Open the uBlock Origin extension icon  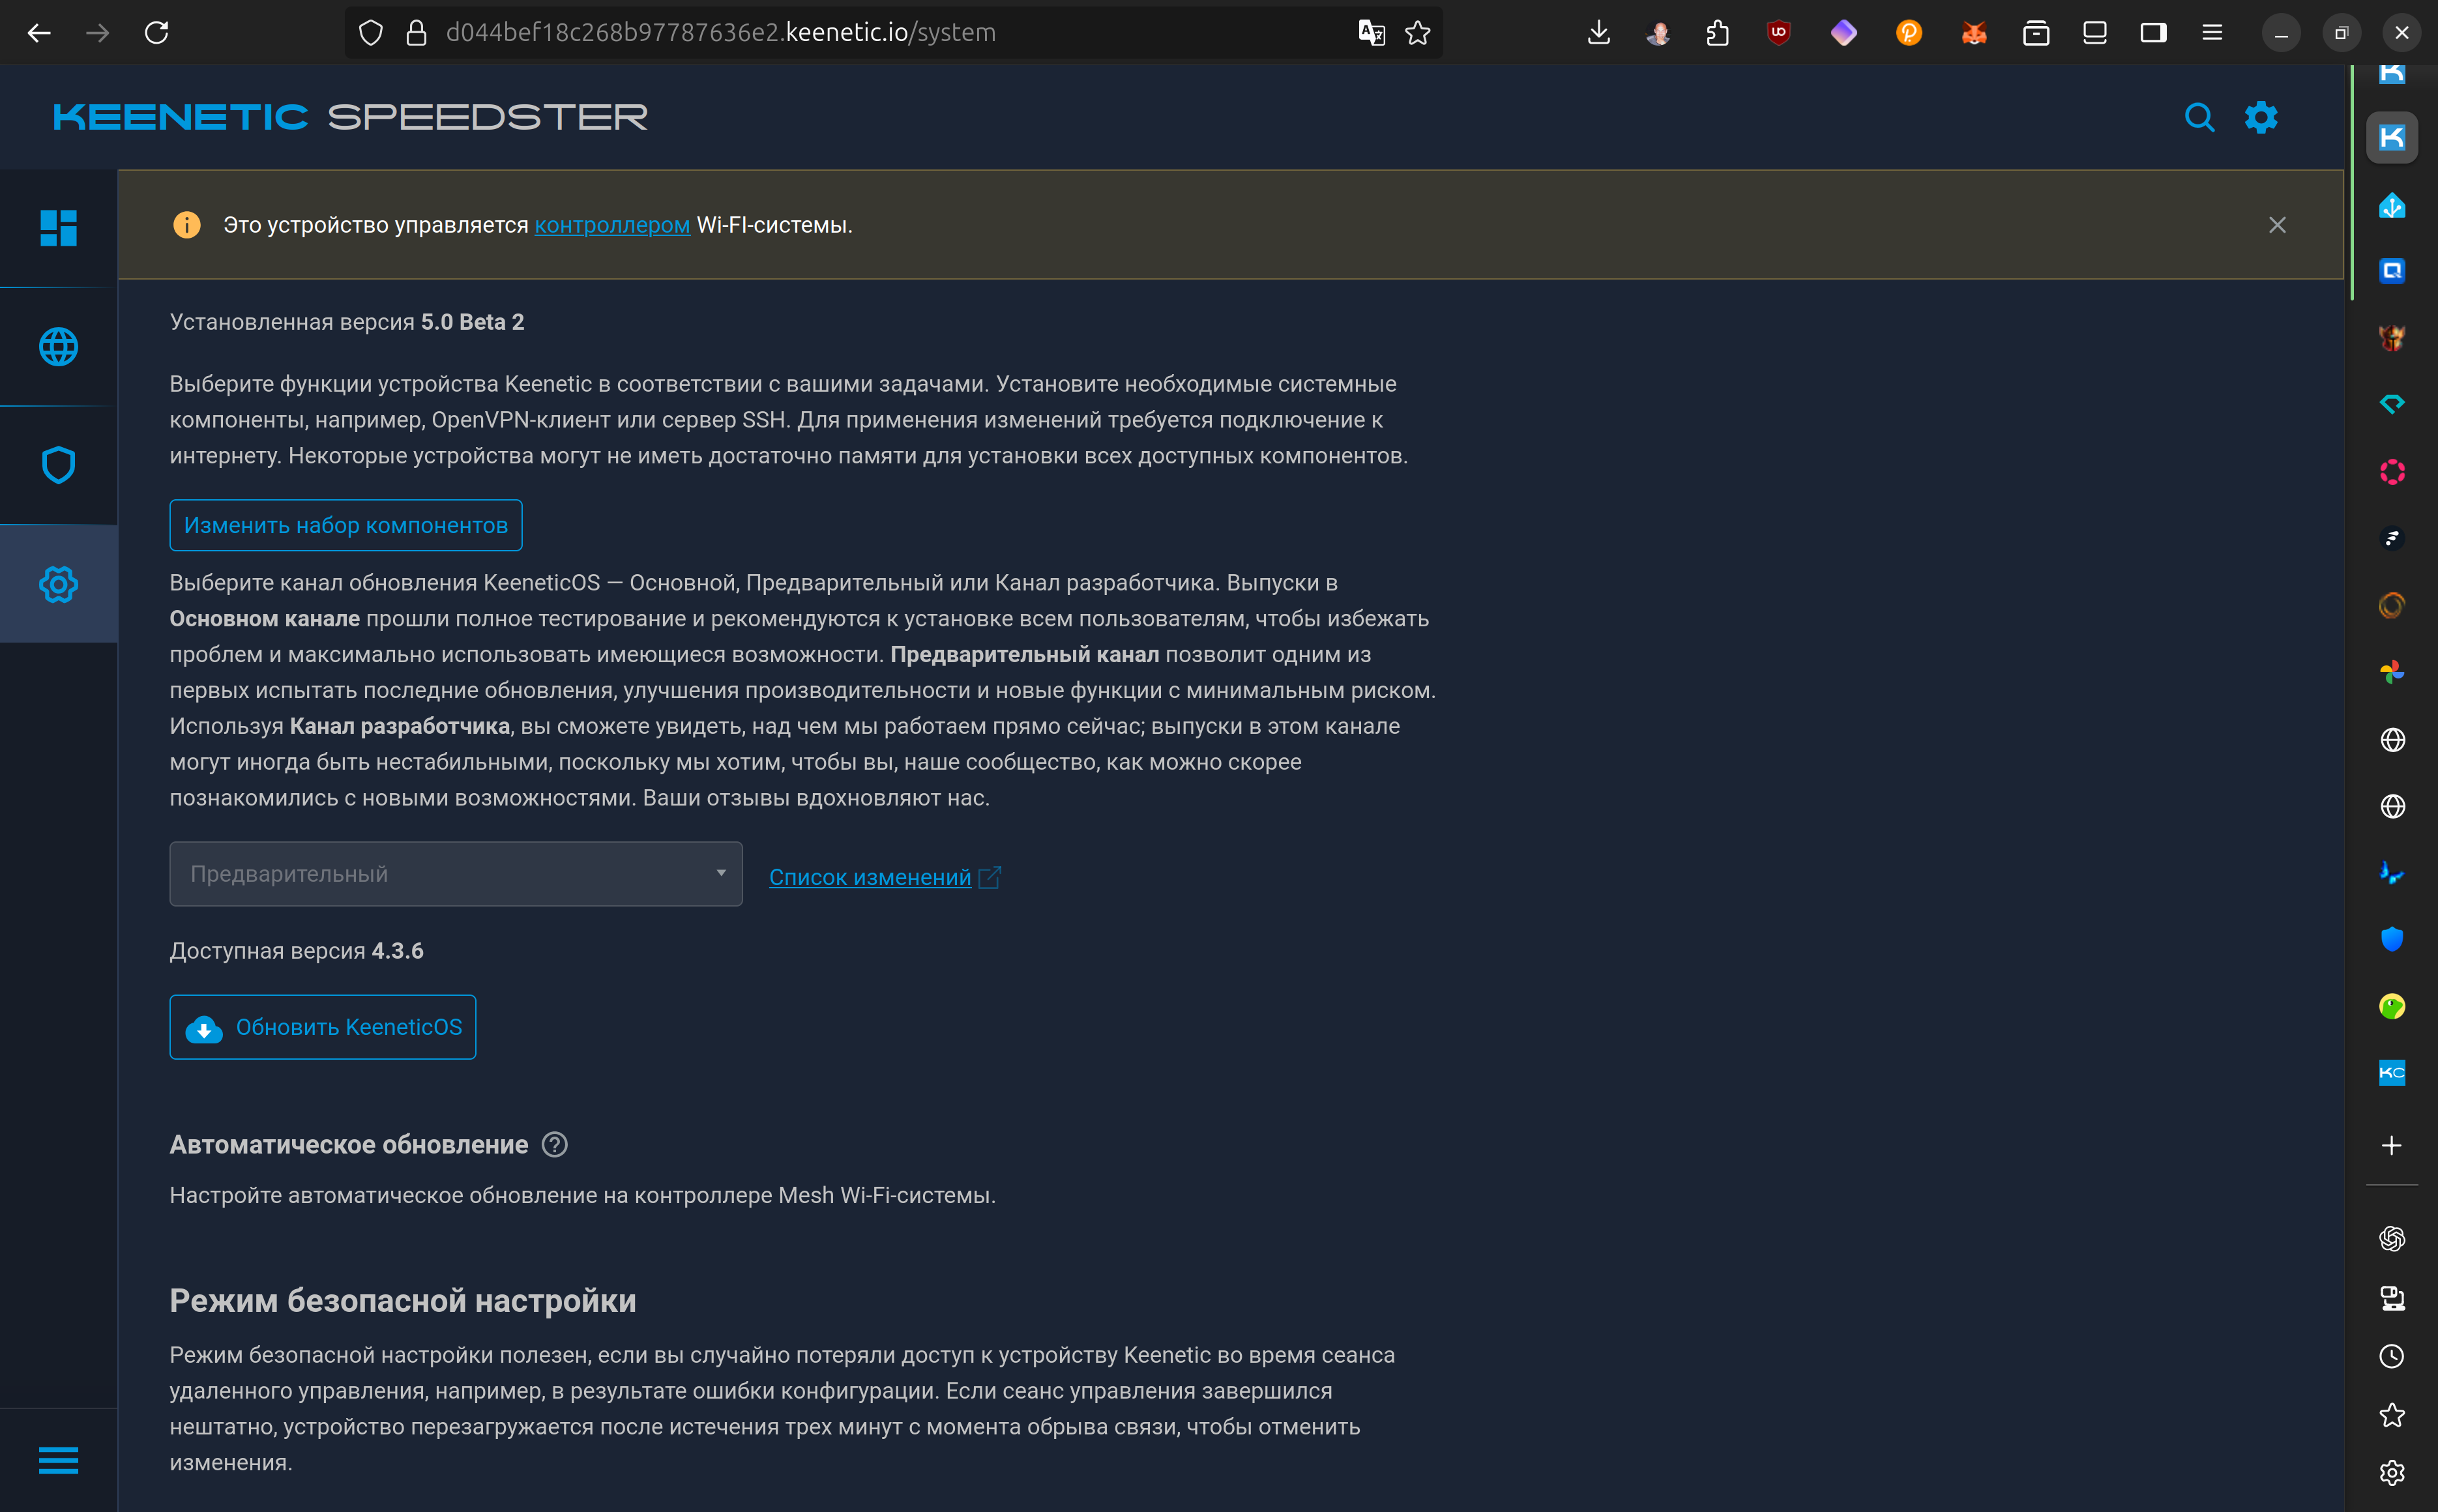(1778, 33)
